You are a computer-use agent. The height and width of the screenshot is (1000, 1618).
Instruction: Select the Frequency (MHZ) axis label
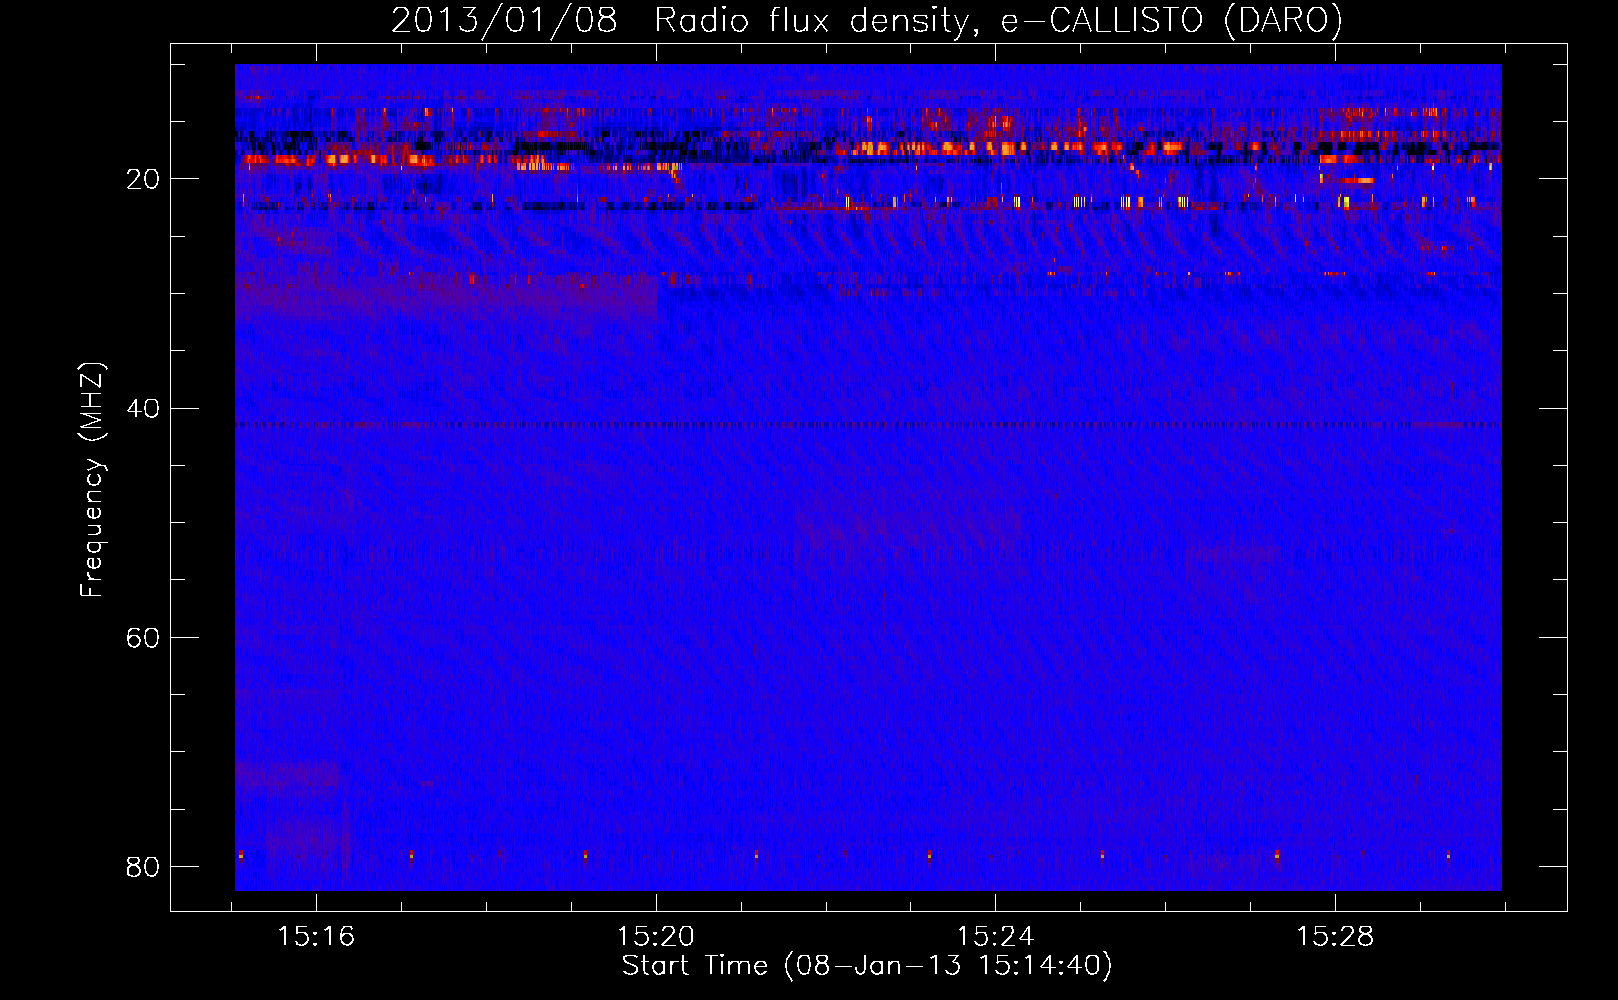coord(92,480)
